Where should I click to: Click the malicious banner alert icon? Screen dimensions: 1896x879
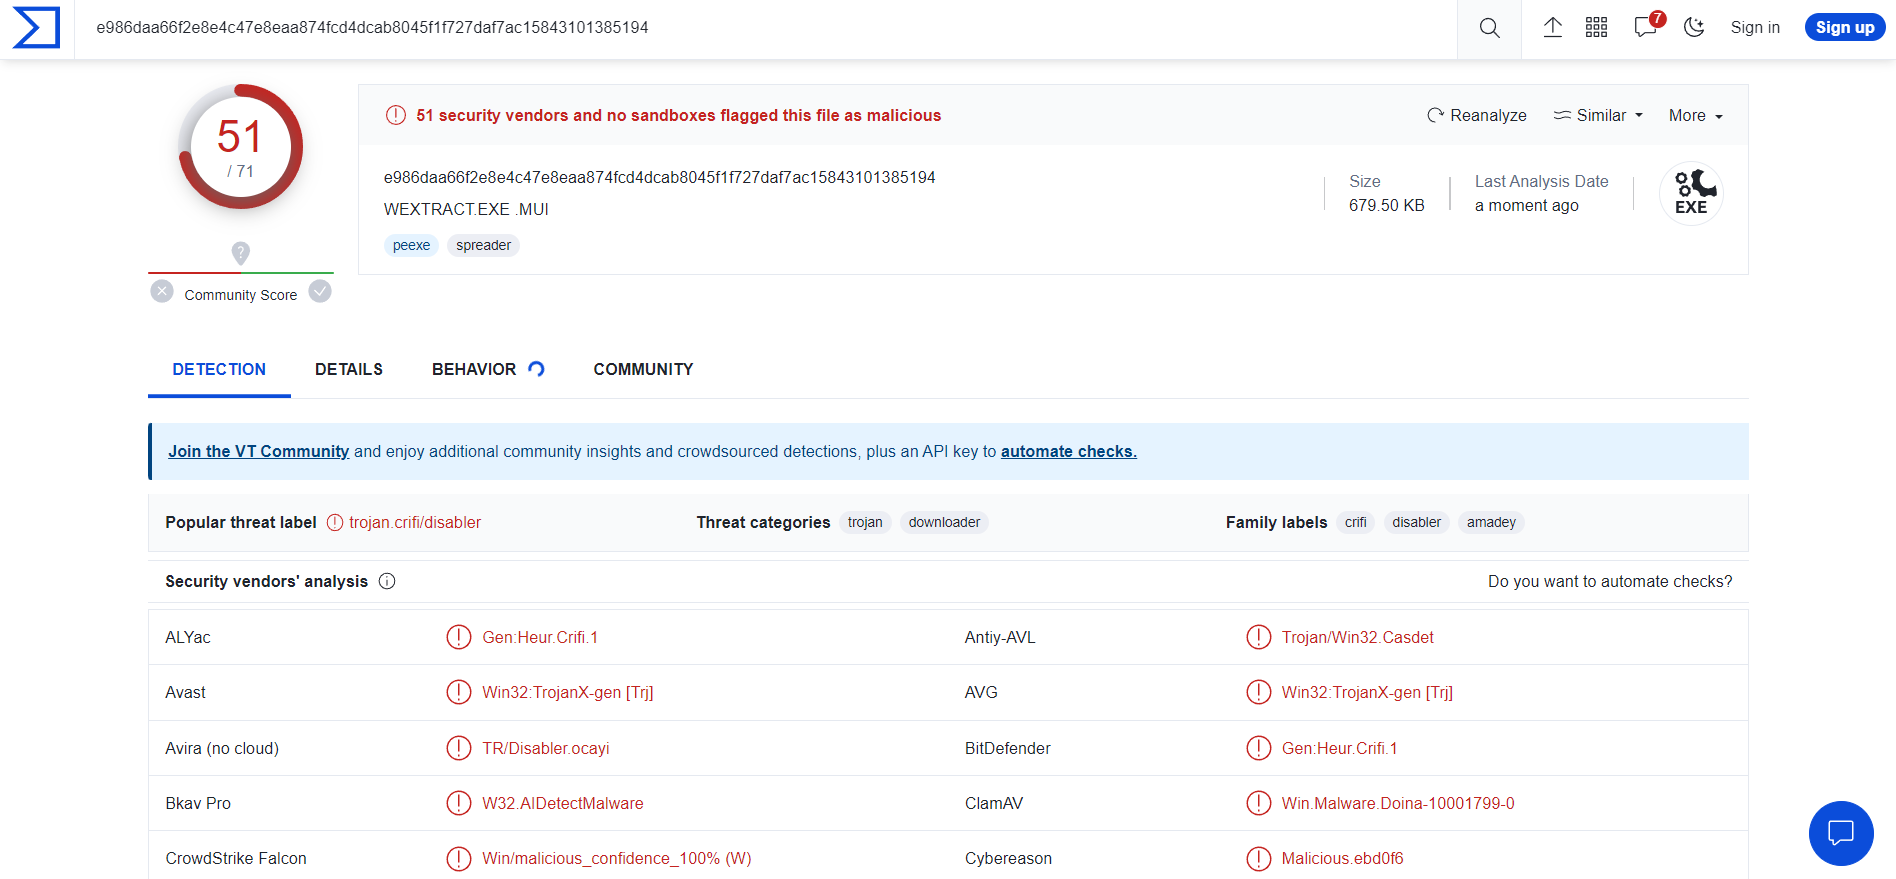[x=396, y=115]
